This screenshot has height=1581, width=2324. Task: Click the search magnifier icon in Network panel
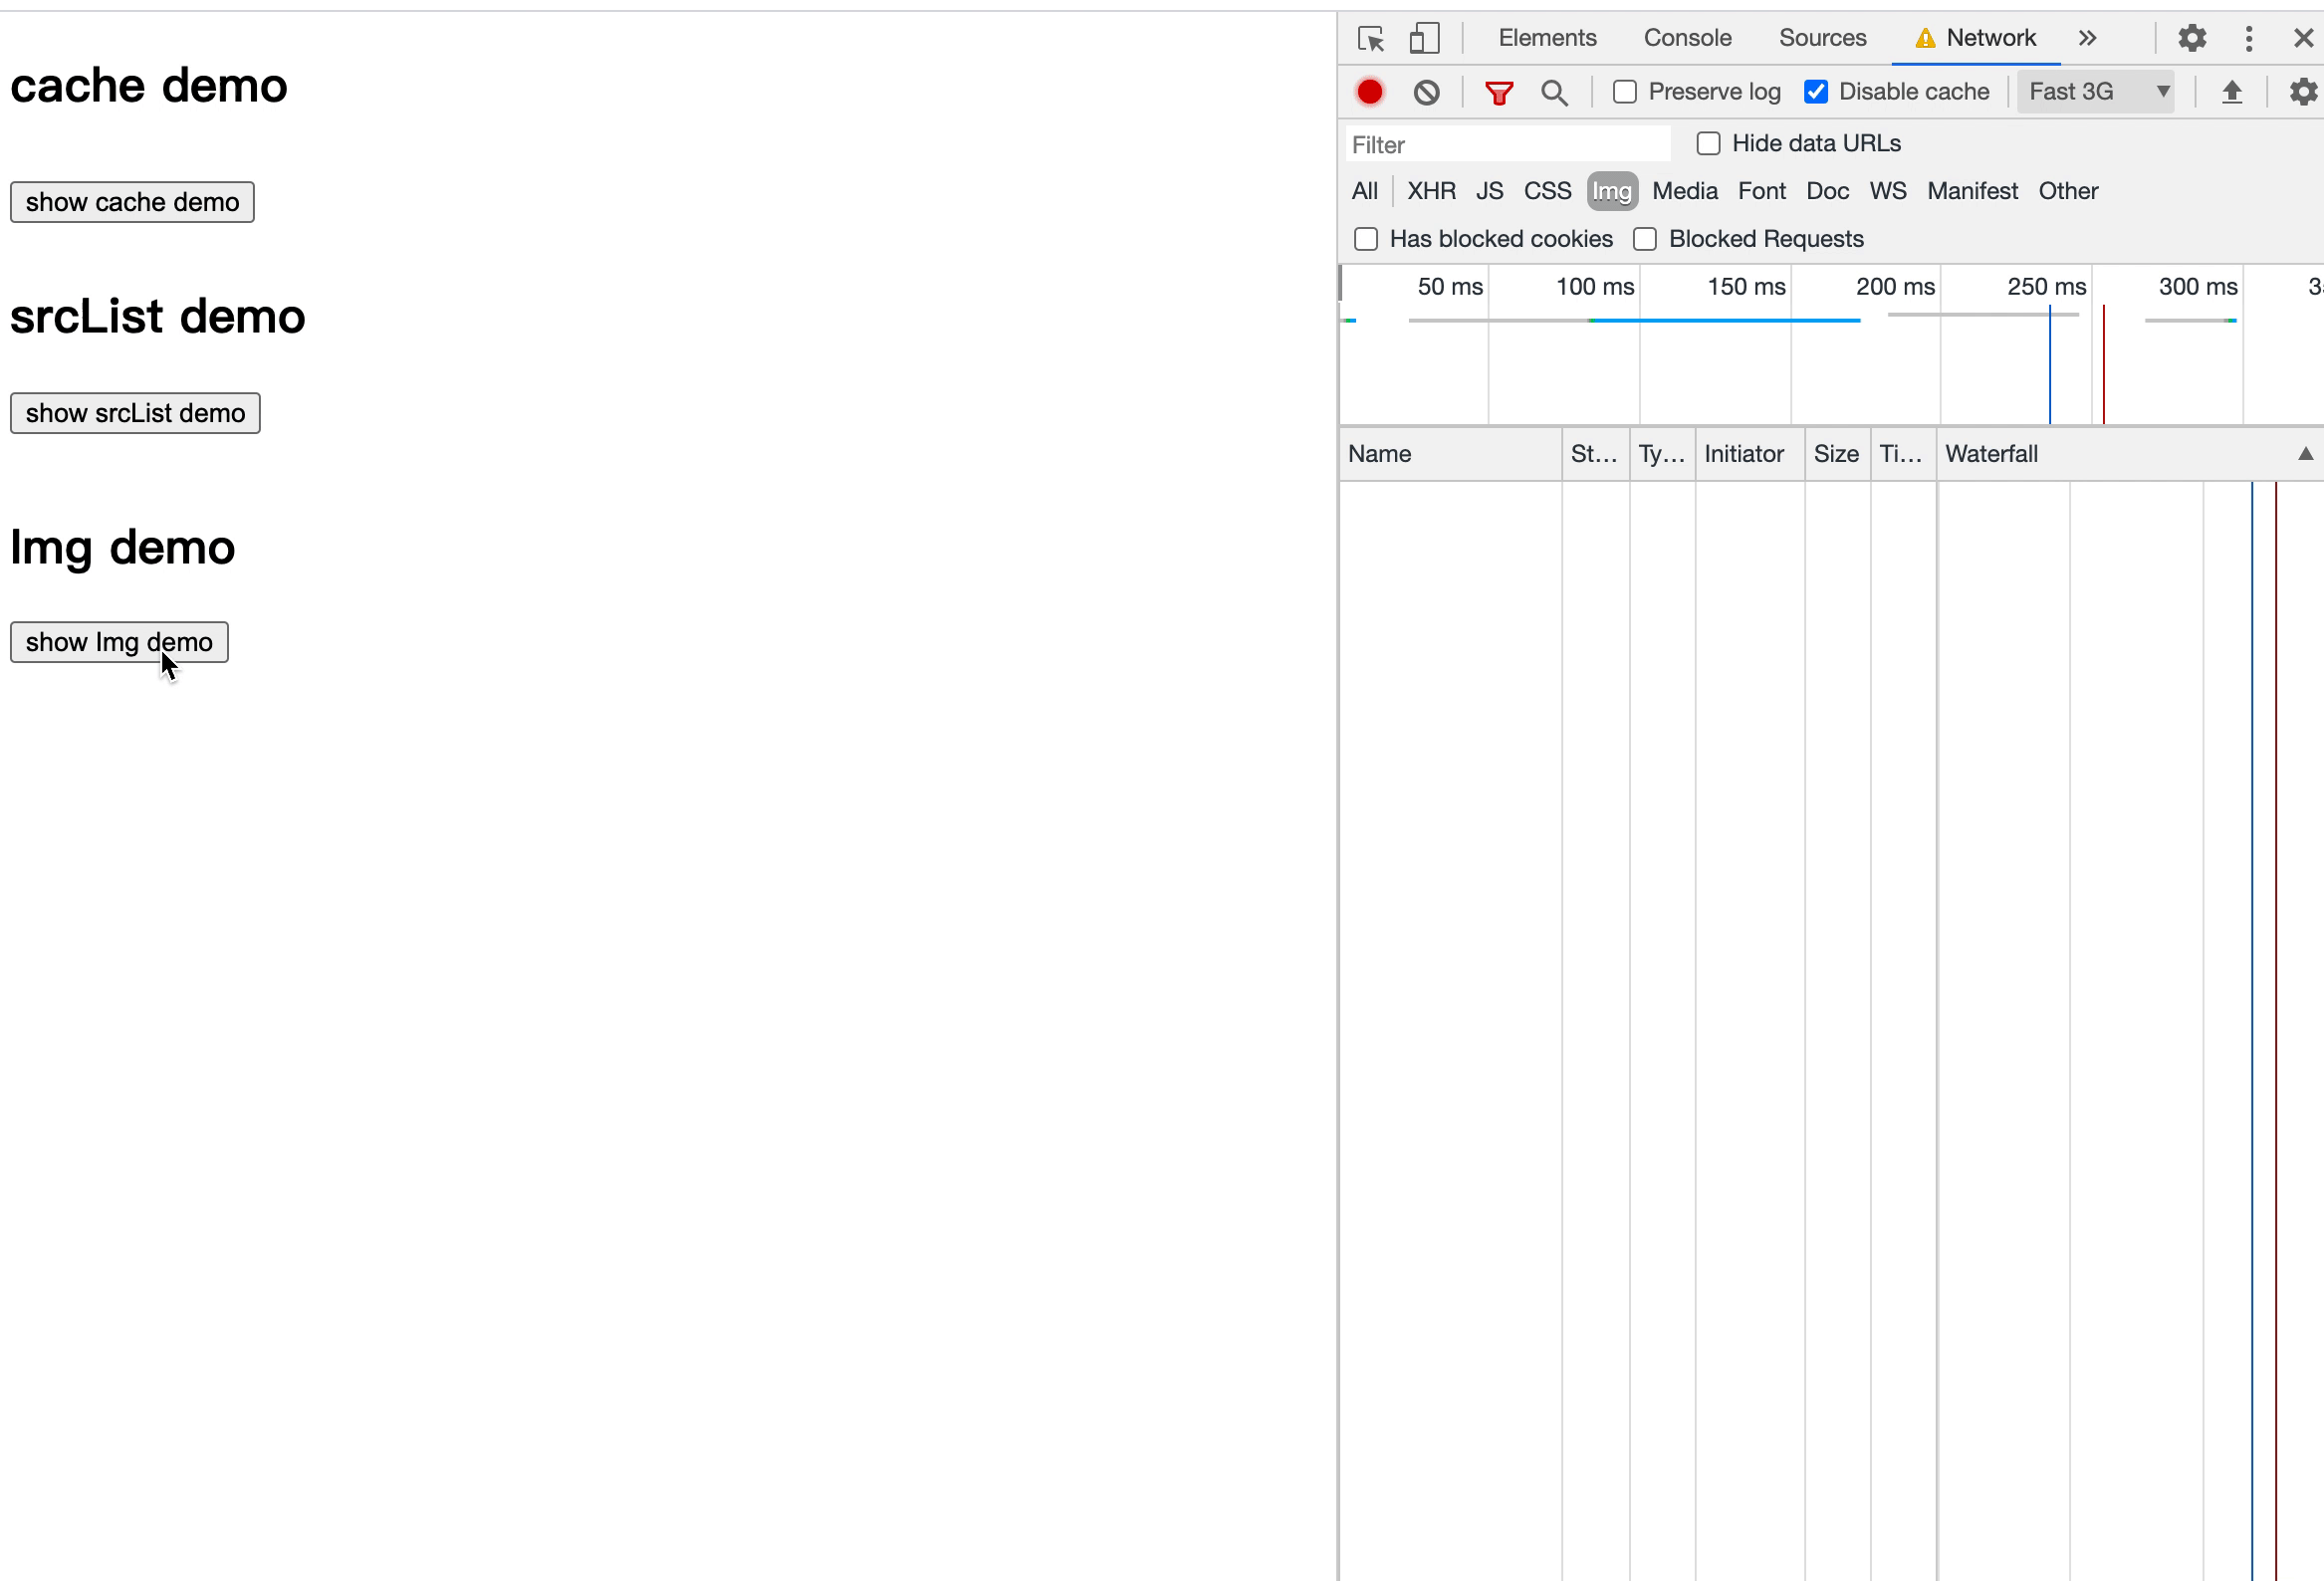pyautogui.click(x=1553, y=92)
